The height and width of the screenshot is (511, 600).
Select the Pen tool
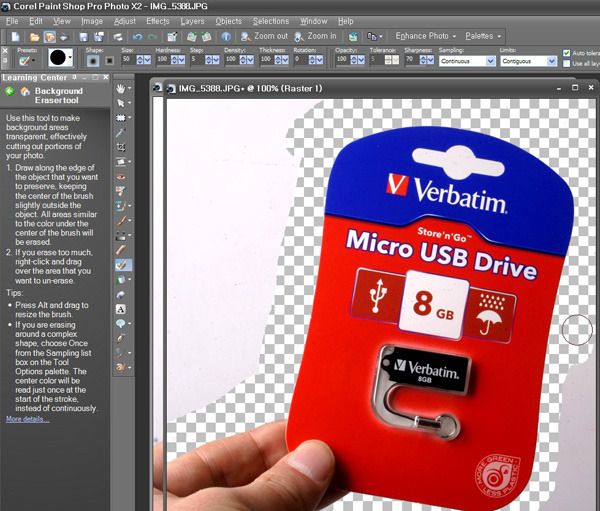[x=121, y=338]
